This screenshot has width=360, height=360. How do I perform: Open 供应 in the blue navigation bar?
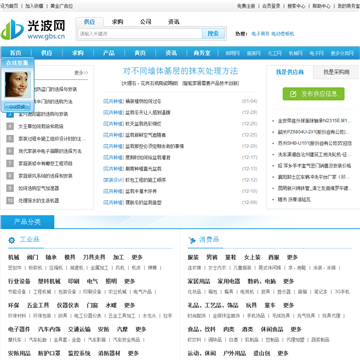click(x=47, y=53)
